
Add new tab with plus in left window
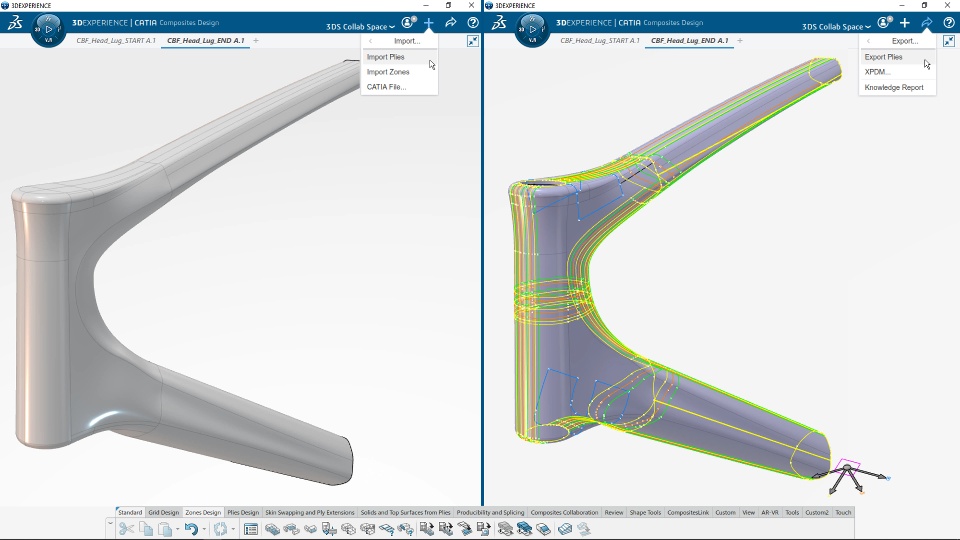click(x=256, y=40)
